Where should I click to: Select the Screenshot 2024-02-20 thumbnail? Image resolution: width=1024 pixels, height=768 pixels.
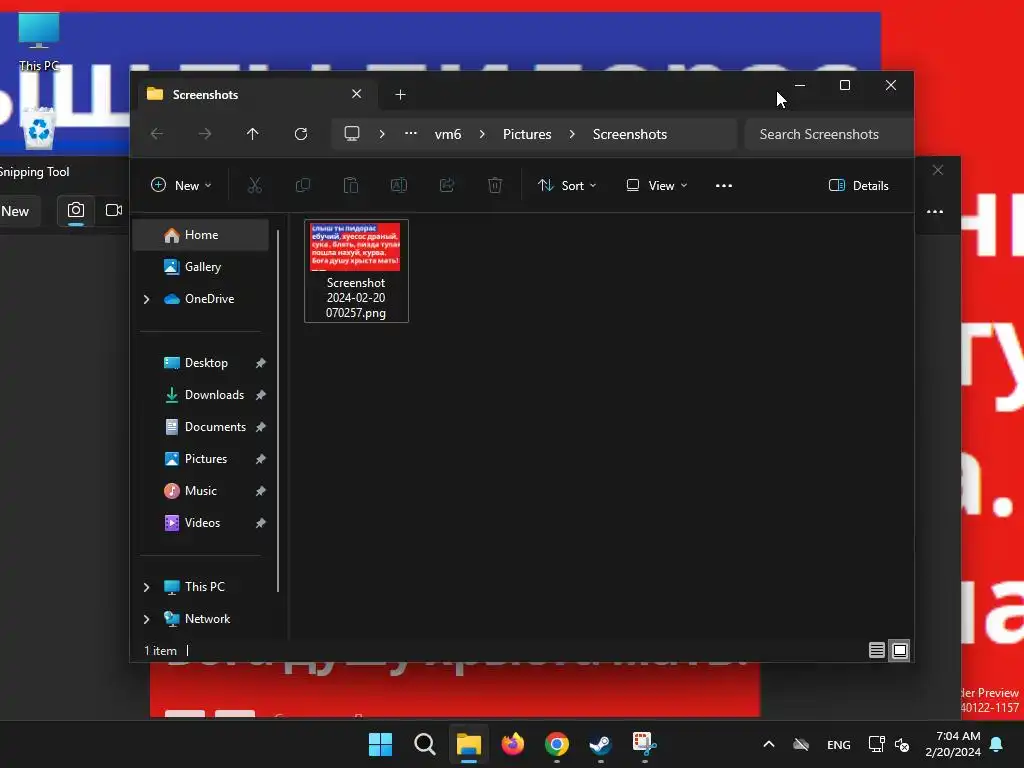click(356, 270)
